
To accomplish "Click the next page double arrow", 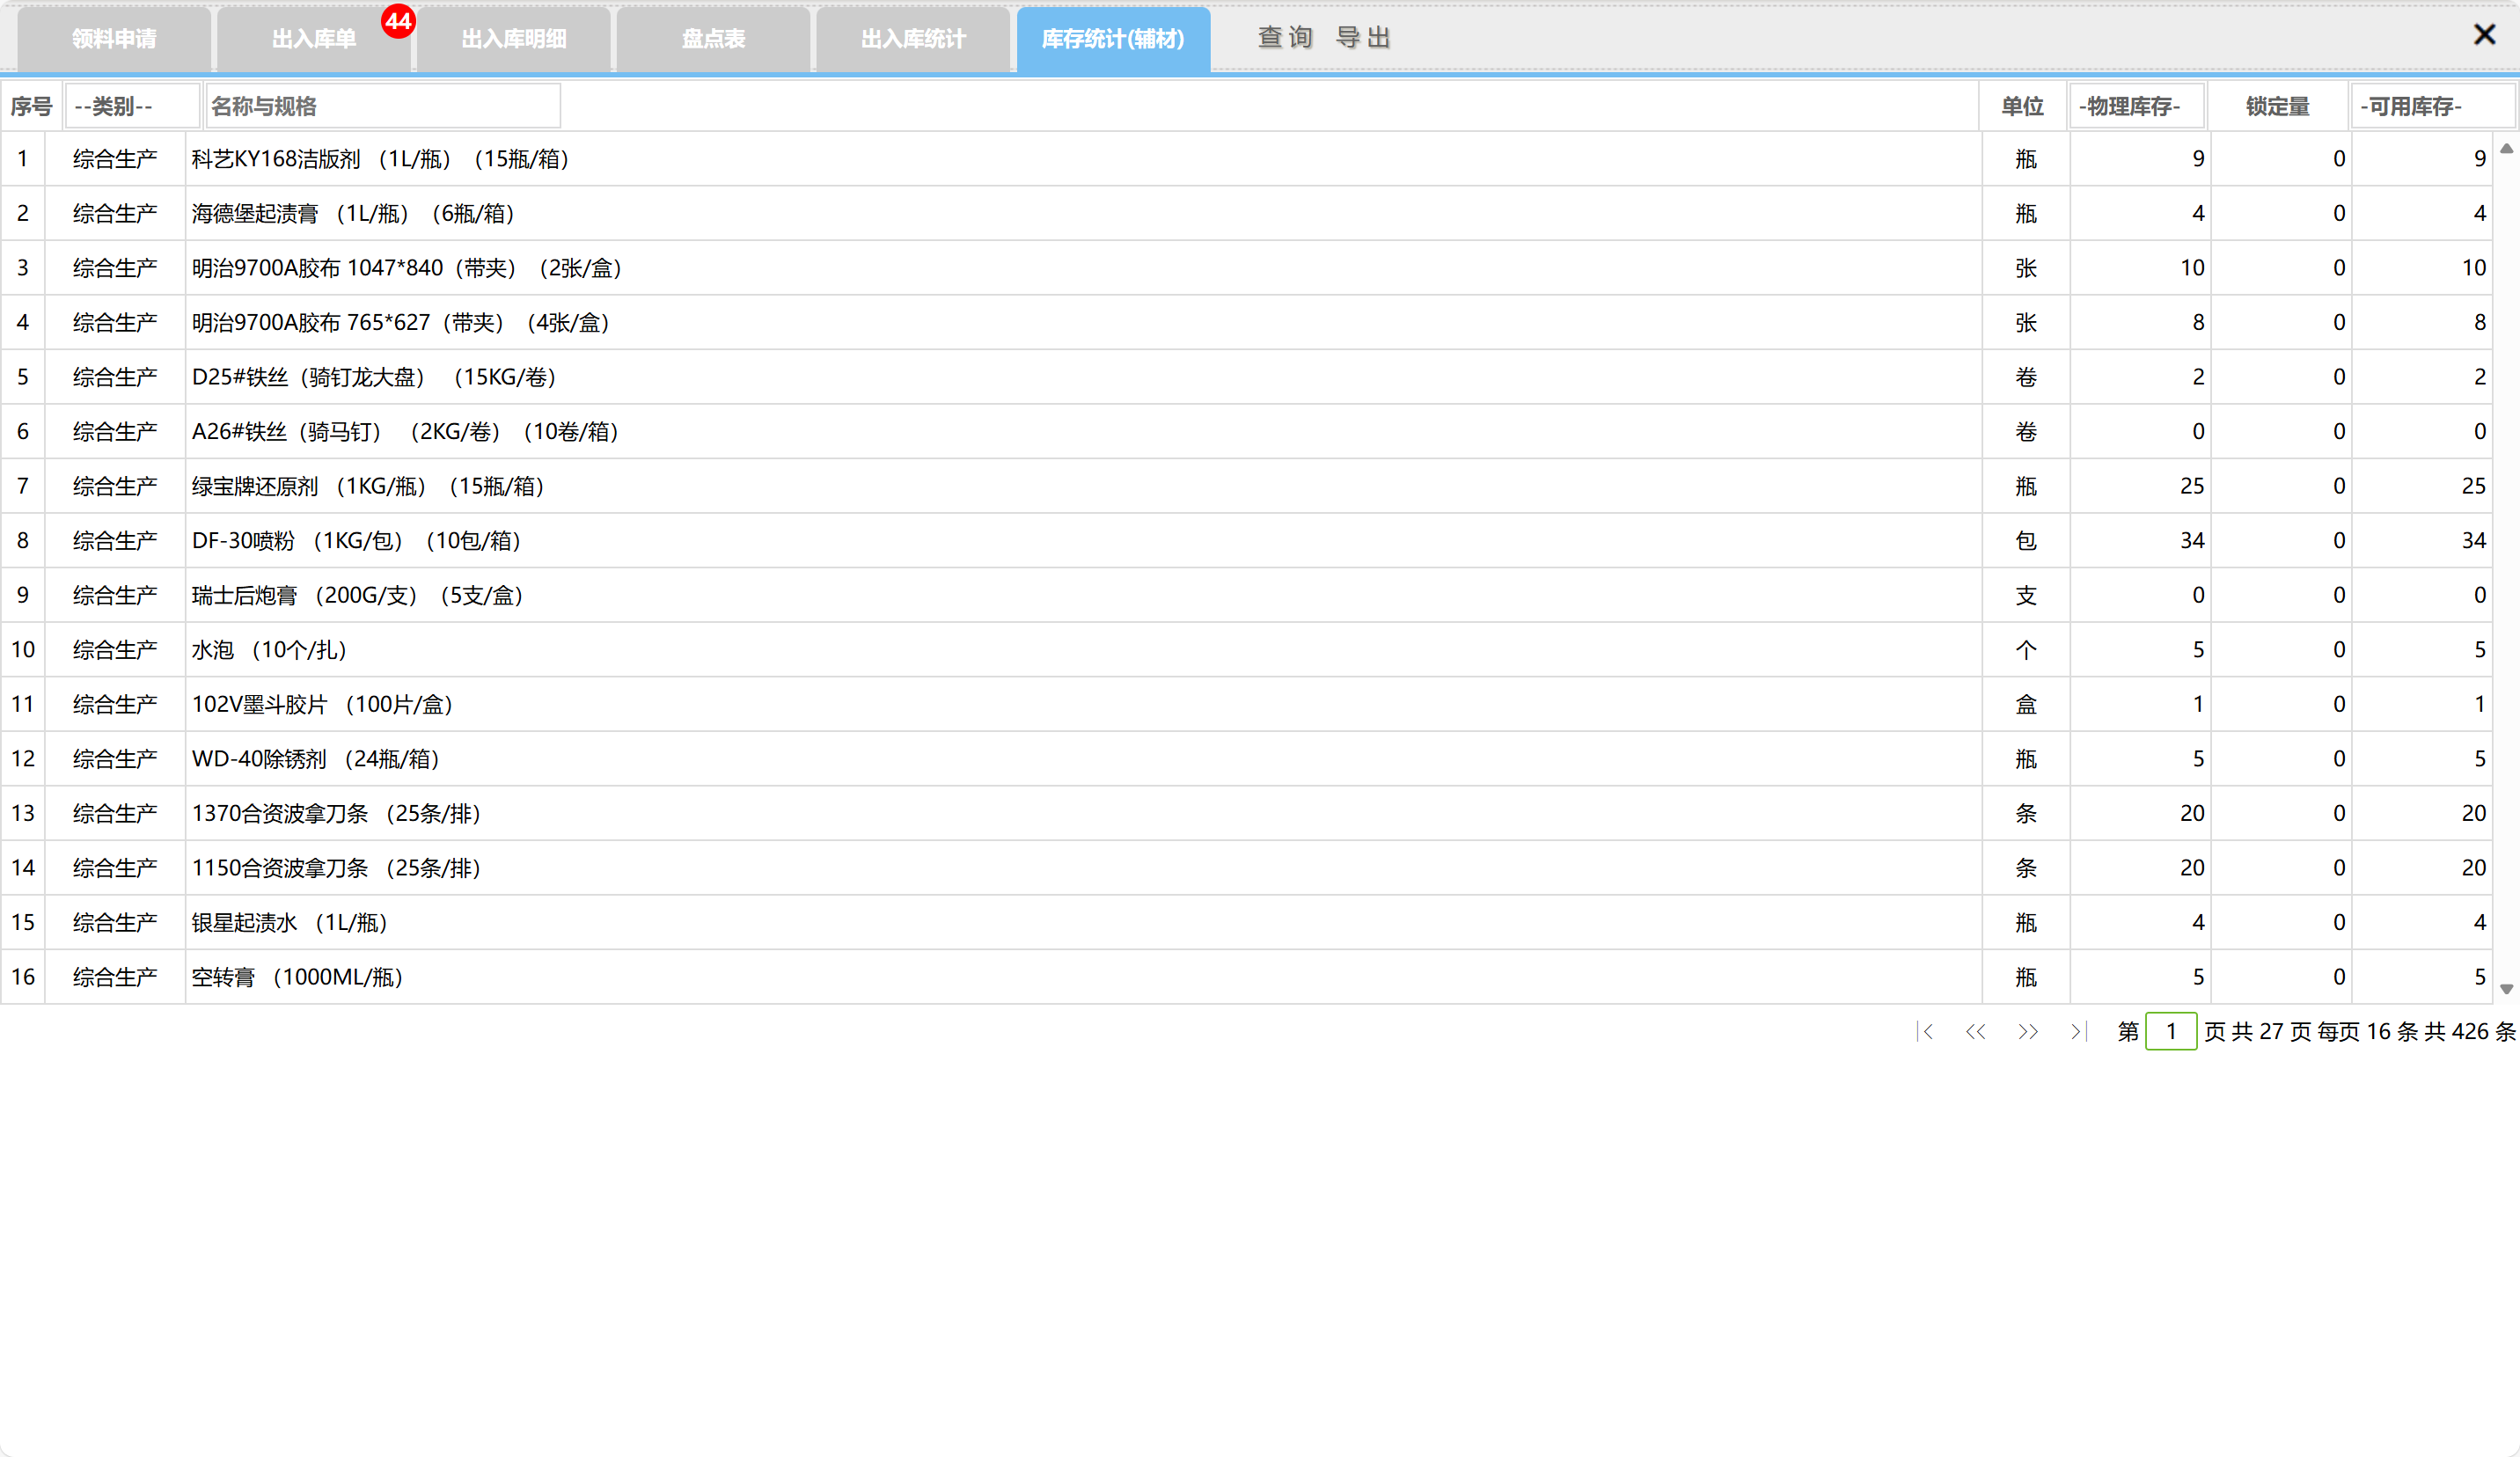I will coord(2028,1031).
